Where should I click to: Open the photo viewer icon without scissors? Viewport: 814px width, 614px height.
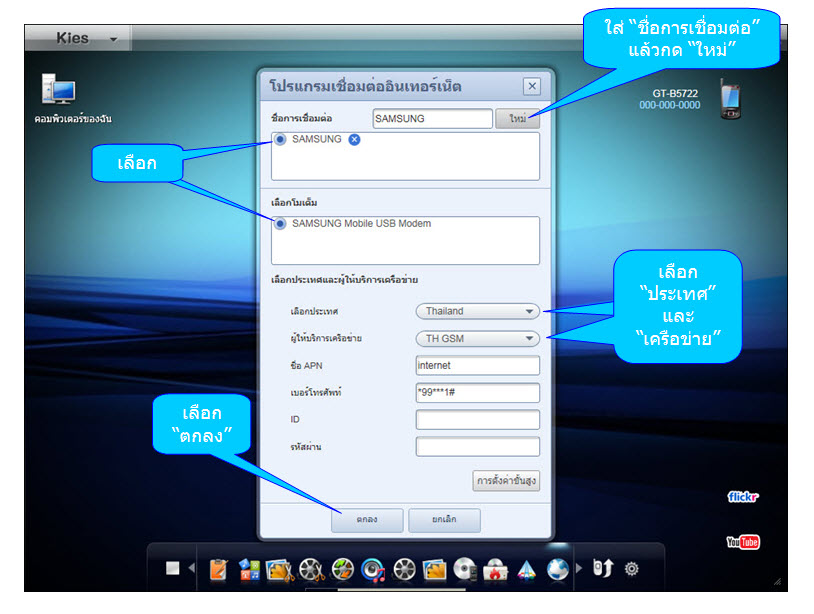[x=435, y=569]
